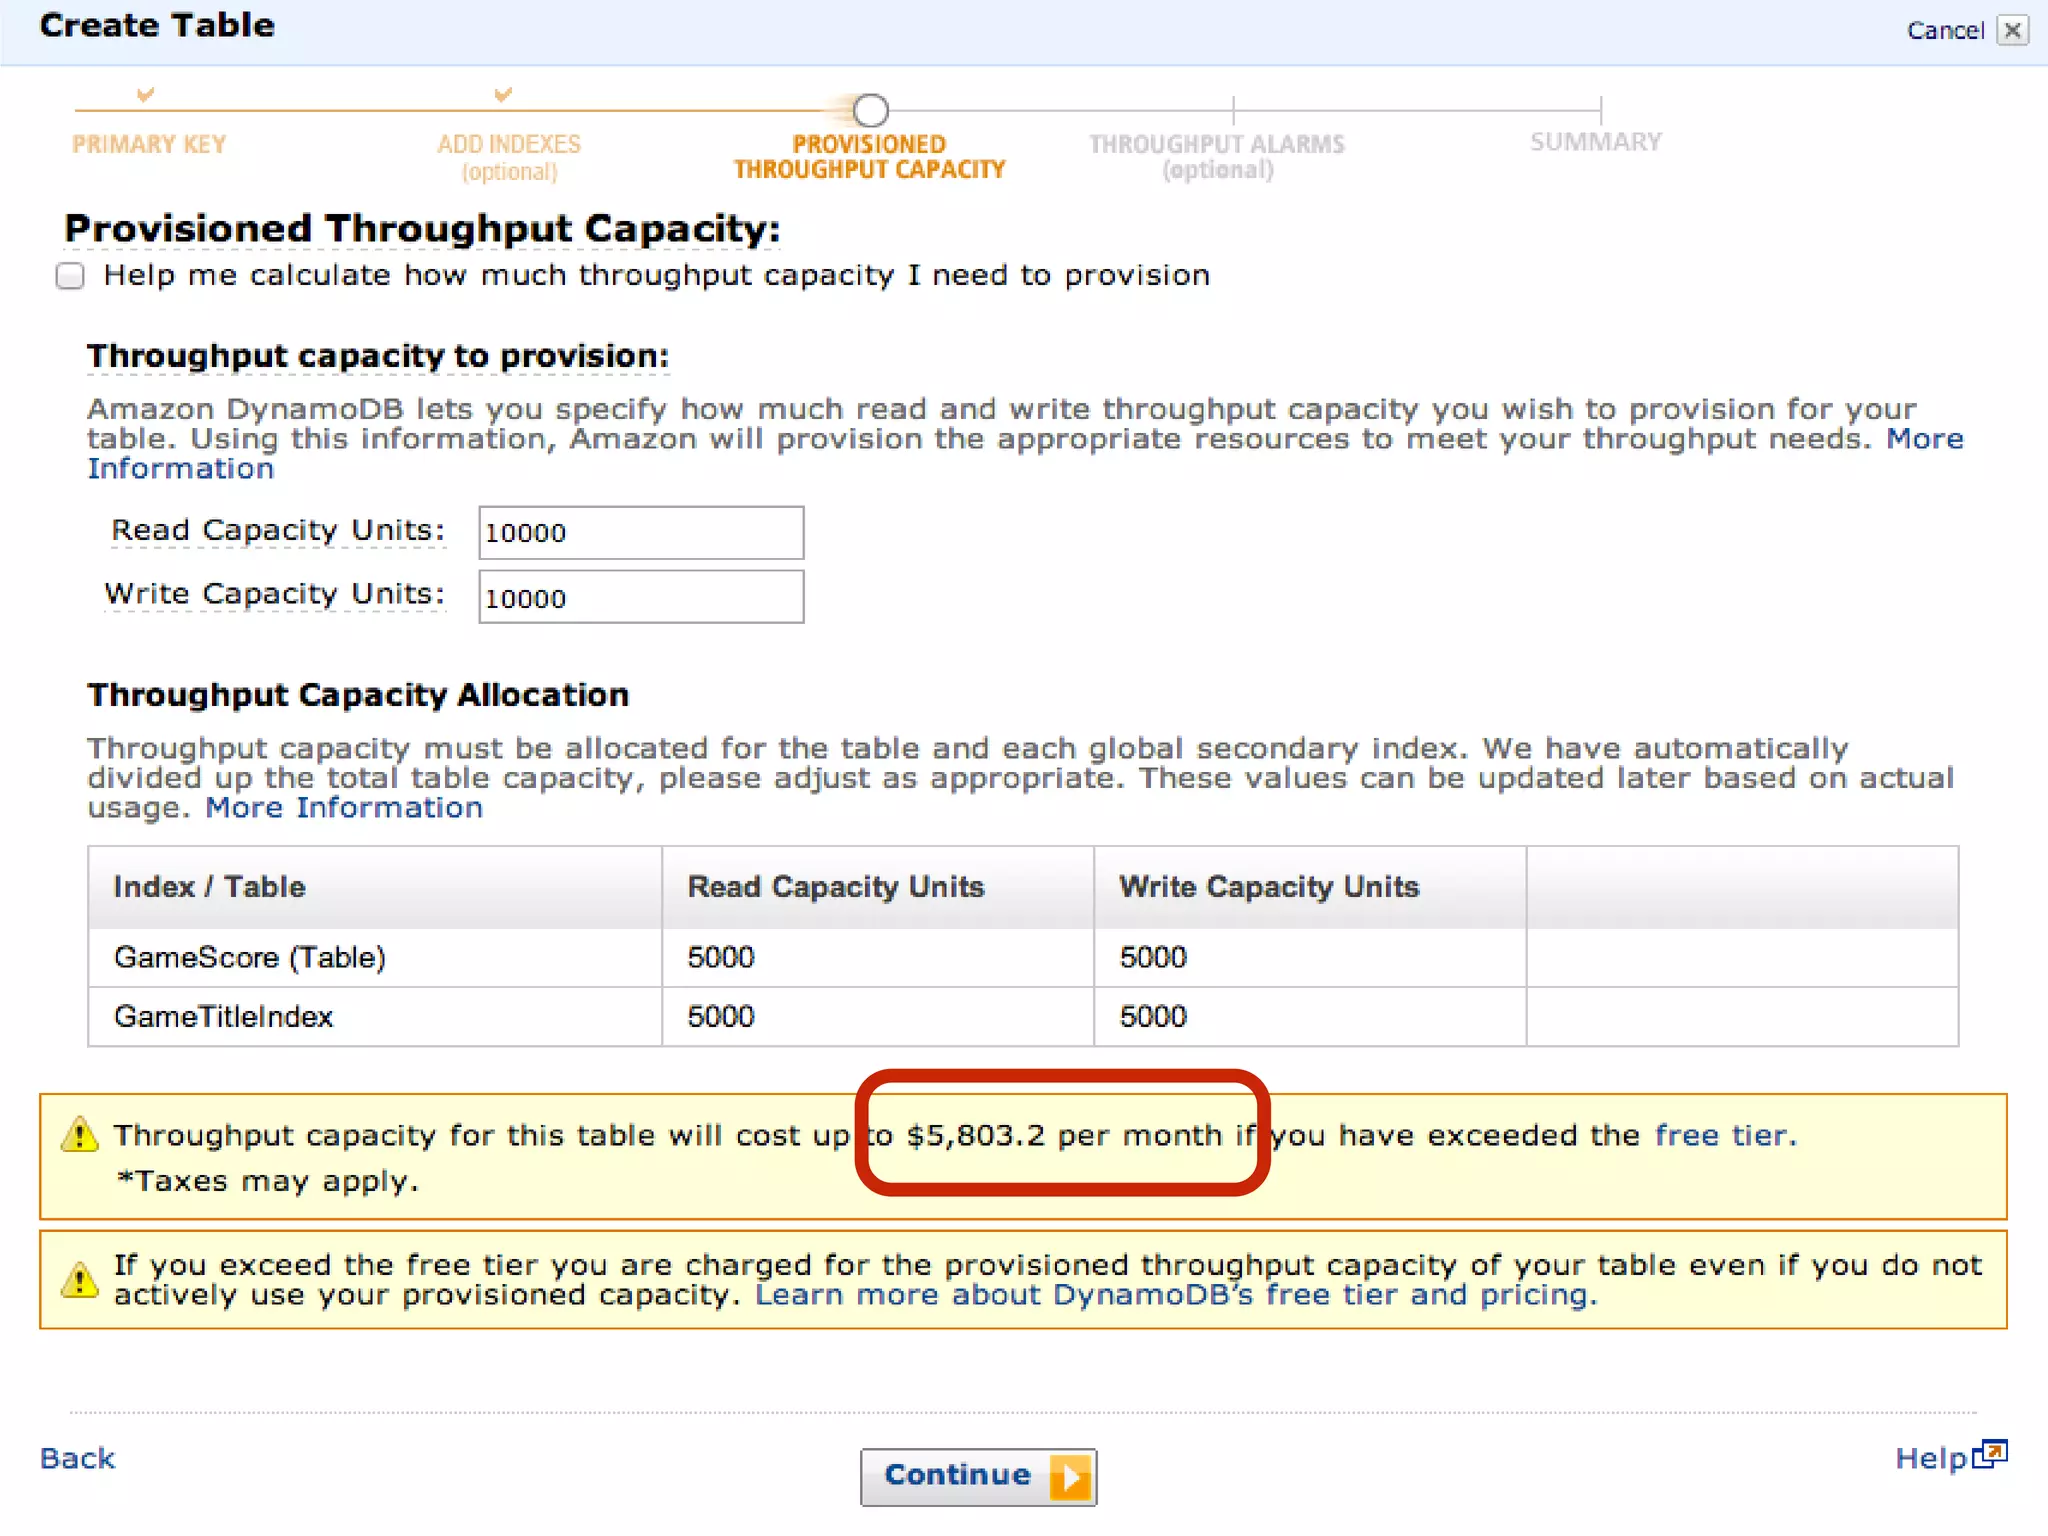Click the current step circle marker

click(x=870, y=110)
